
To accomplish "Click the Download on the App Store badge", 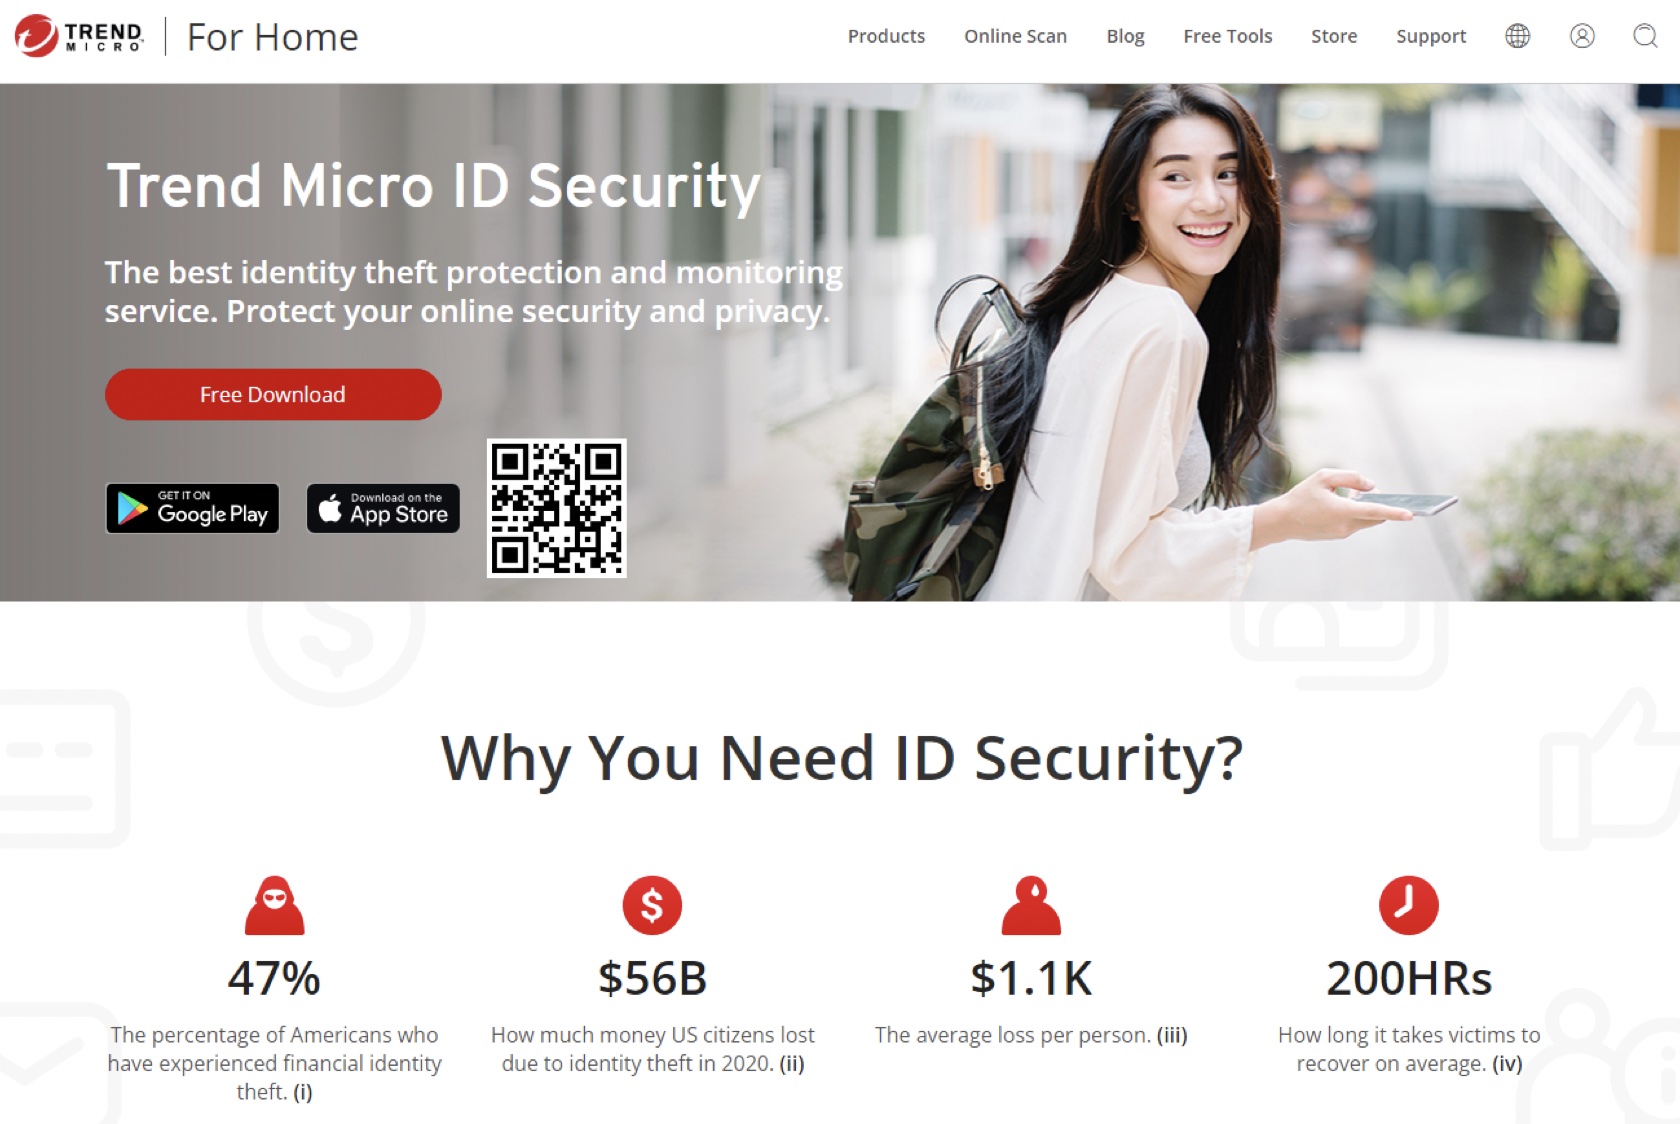I will click(x=383, y=508).
